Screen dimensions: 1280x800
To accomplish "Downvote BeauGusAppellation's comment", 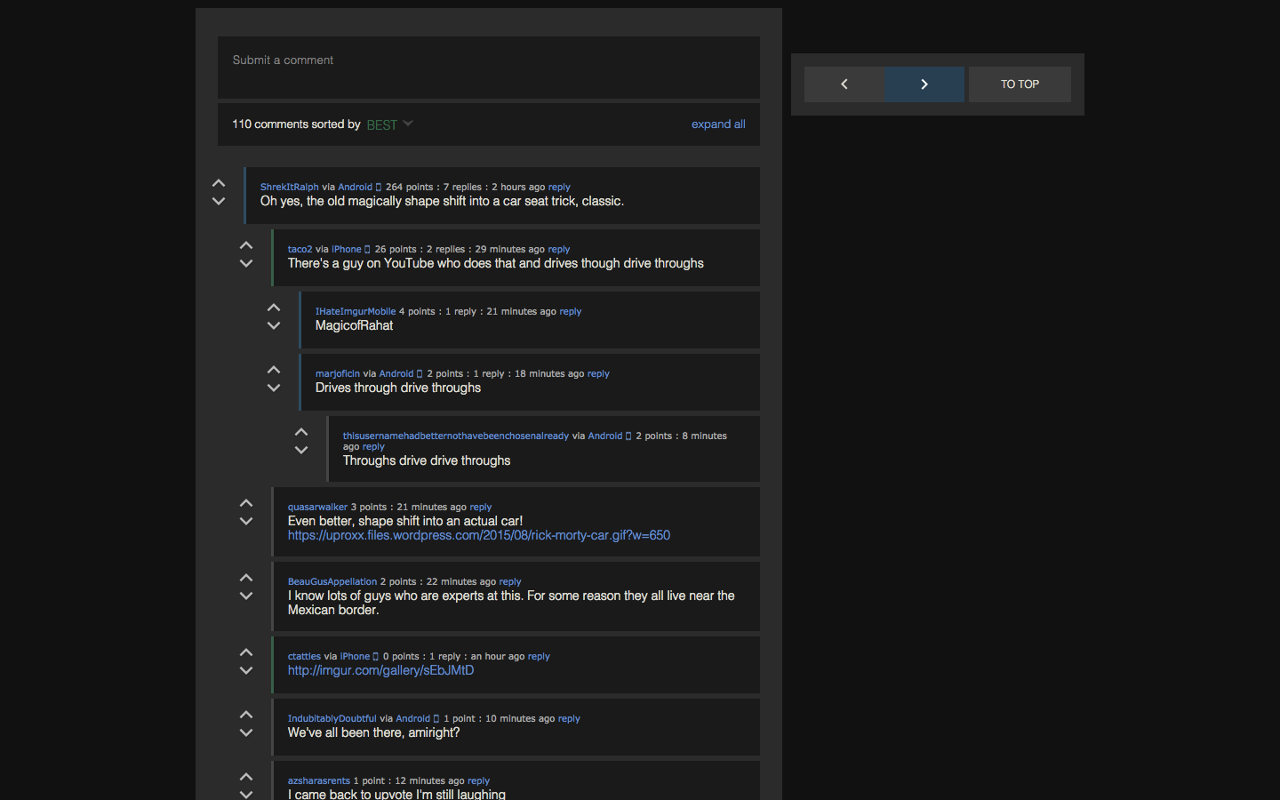I will coord(246,595).
